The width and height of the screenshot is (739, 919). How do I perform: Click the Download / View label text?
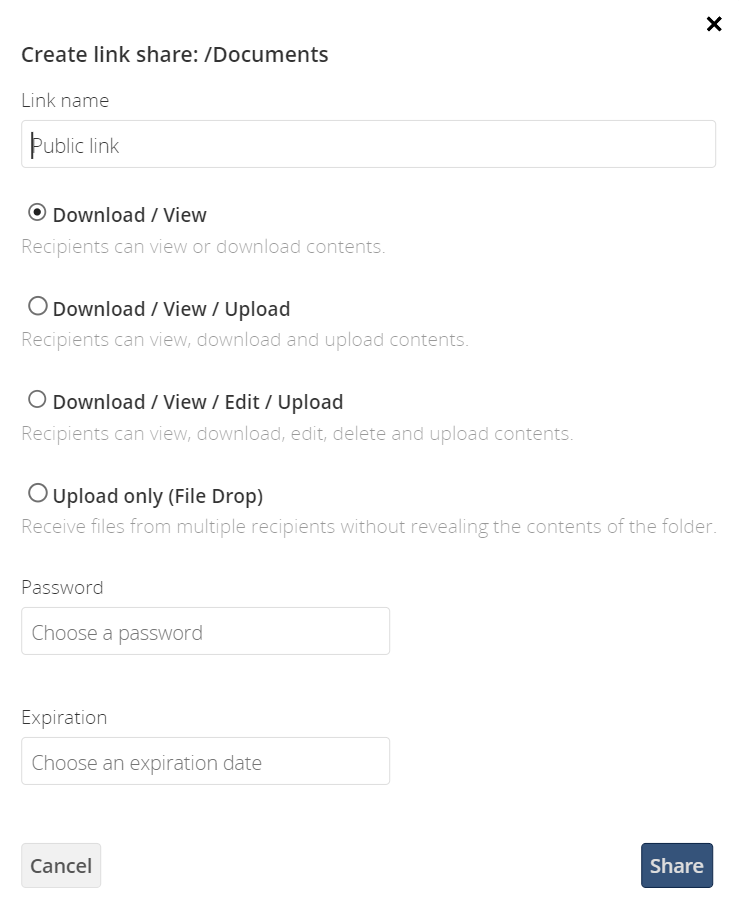click(130, 214)
